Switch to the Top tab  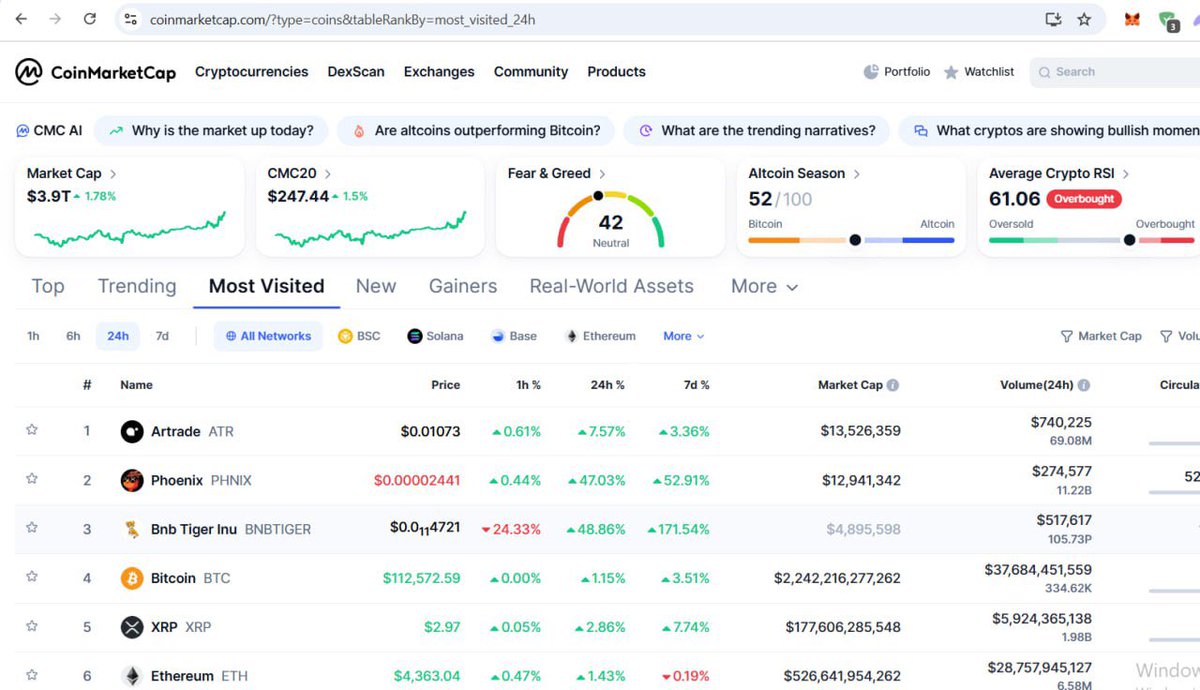tap(48, 286)
